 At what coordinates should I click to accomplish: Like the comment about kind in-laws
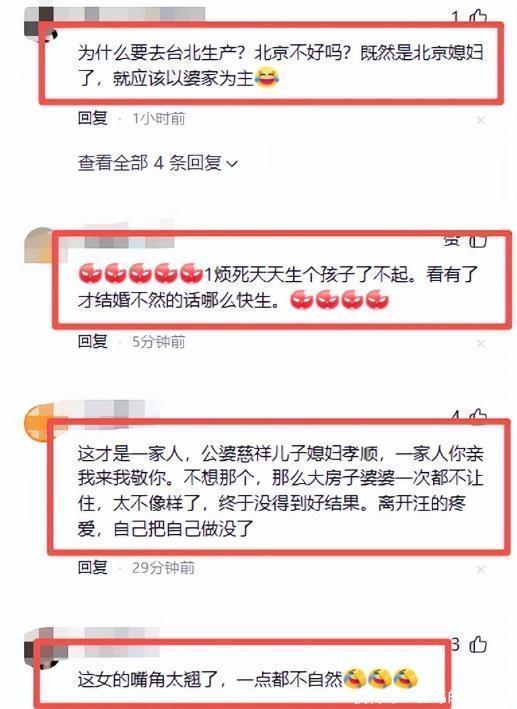478,417
